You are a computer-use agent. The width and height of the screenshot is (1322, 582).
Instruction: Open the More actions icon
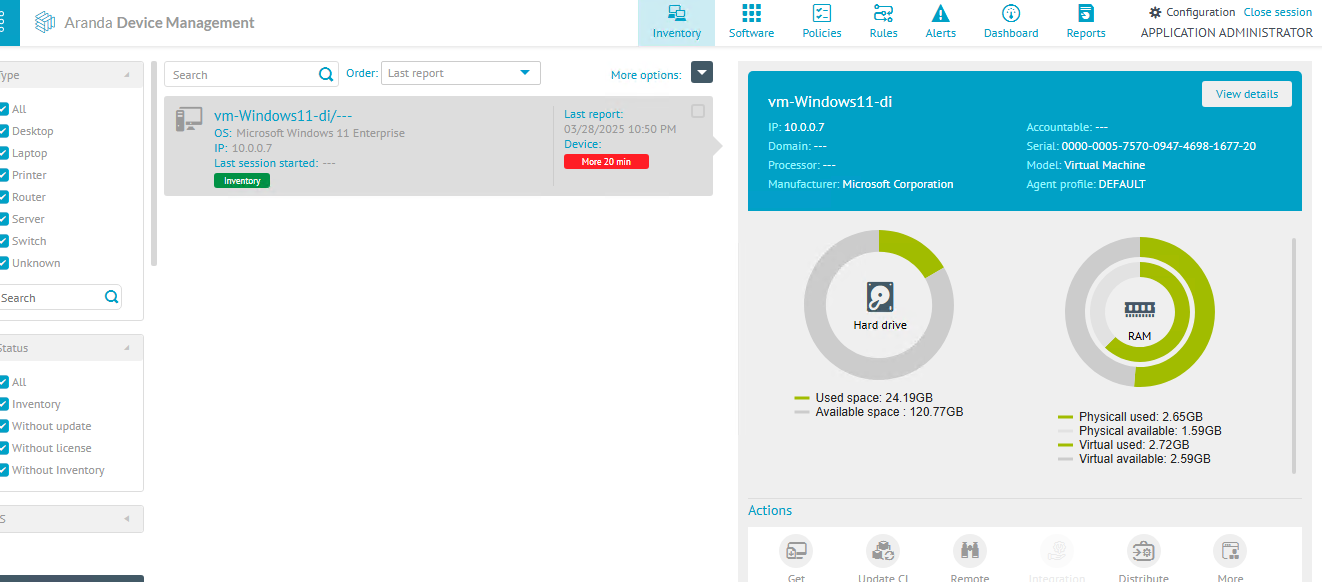[x=1230, y=551]
